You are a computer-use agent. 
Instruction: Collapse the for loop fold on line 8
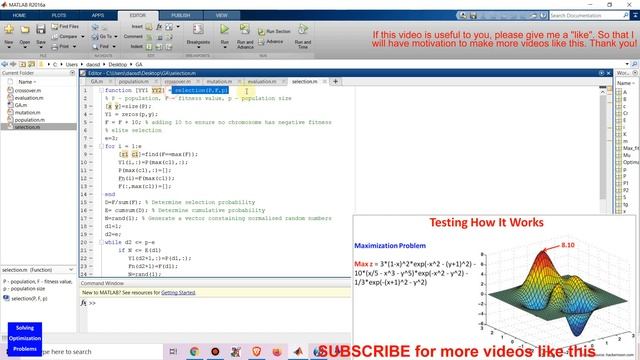(101, 147)
